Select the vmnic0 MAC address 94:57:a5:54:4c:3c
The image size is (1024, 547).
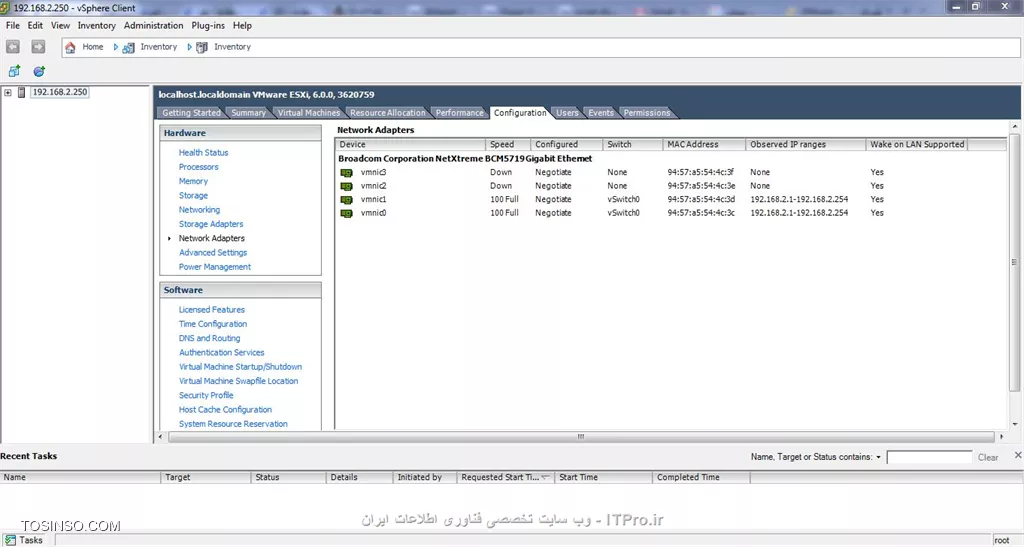(701, 213)
